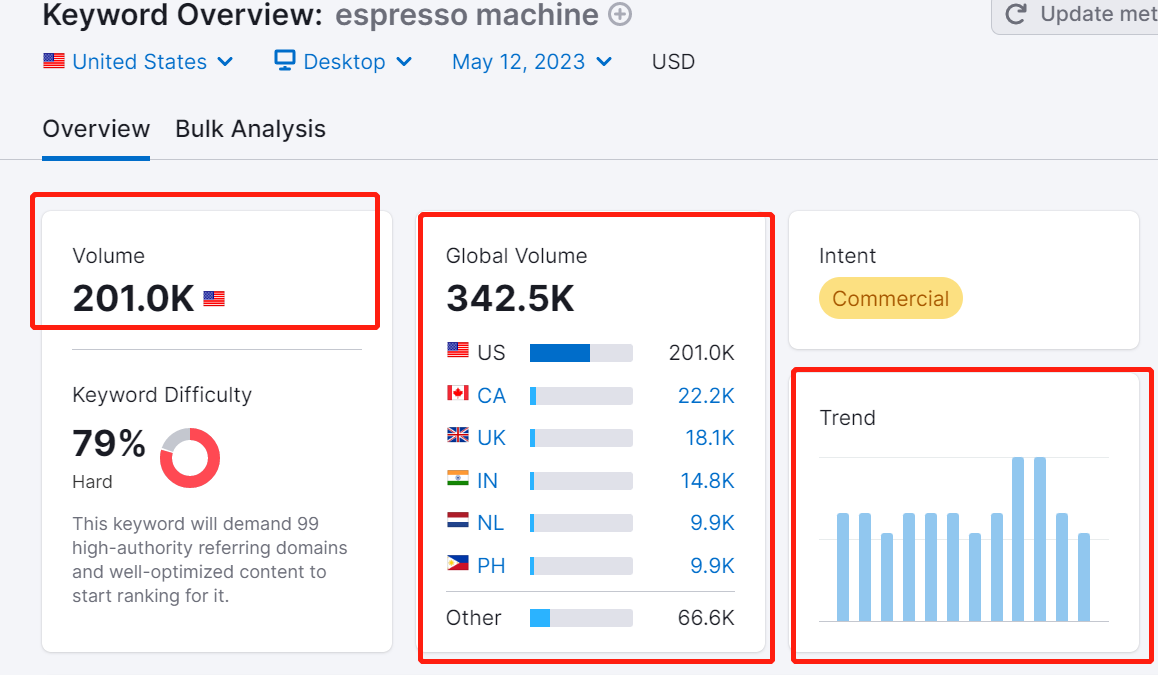Expand the Desktop device dropdown
1158x675 pixels.
coord(343,62)
